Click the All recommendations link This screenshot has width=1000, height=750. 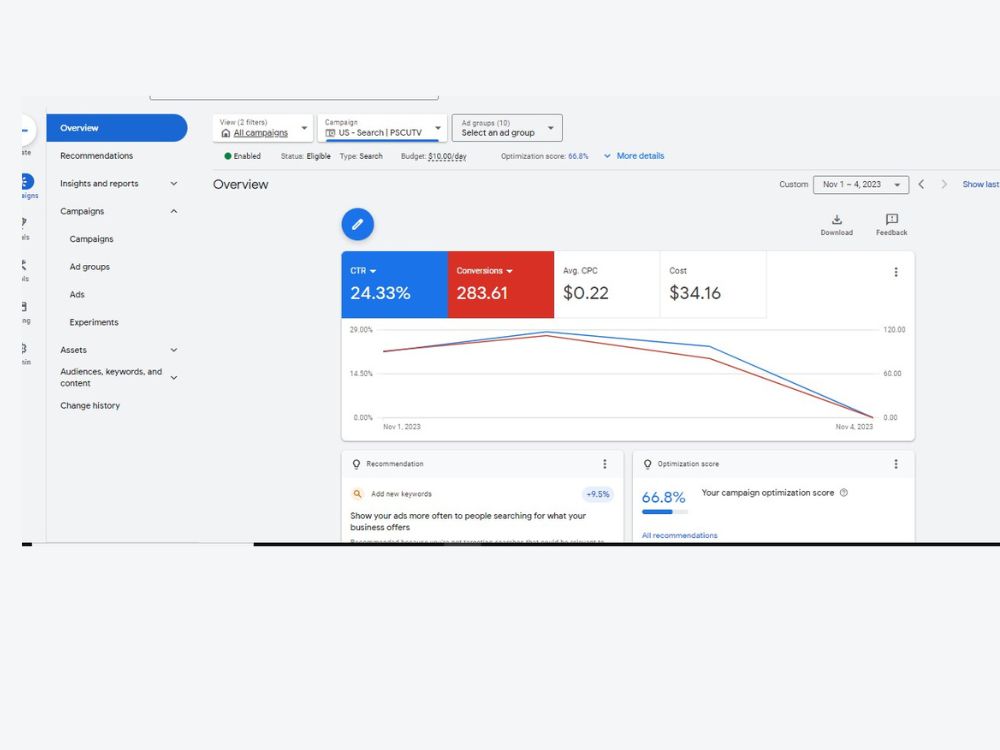(679, 535)
